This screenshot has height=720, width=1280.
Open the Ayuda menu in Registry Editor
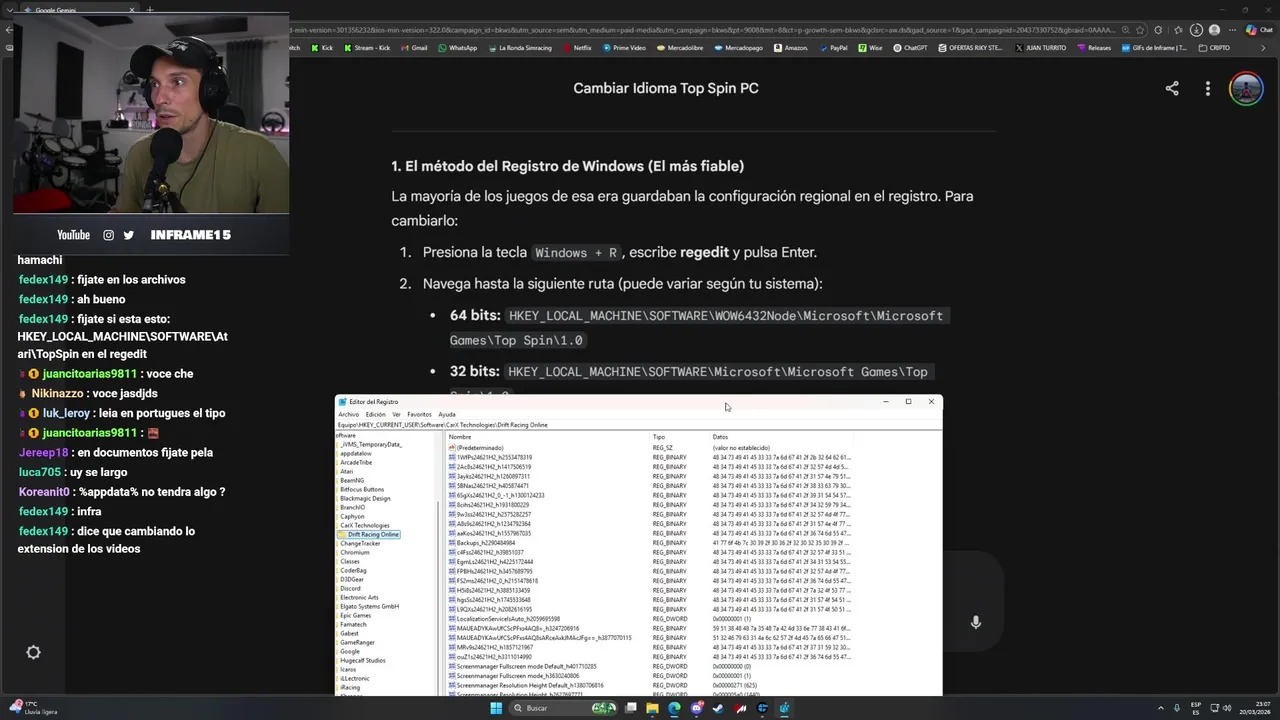pyautogui.click(x=447, y=414)
